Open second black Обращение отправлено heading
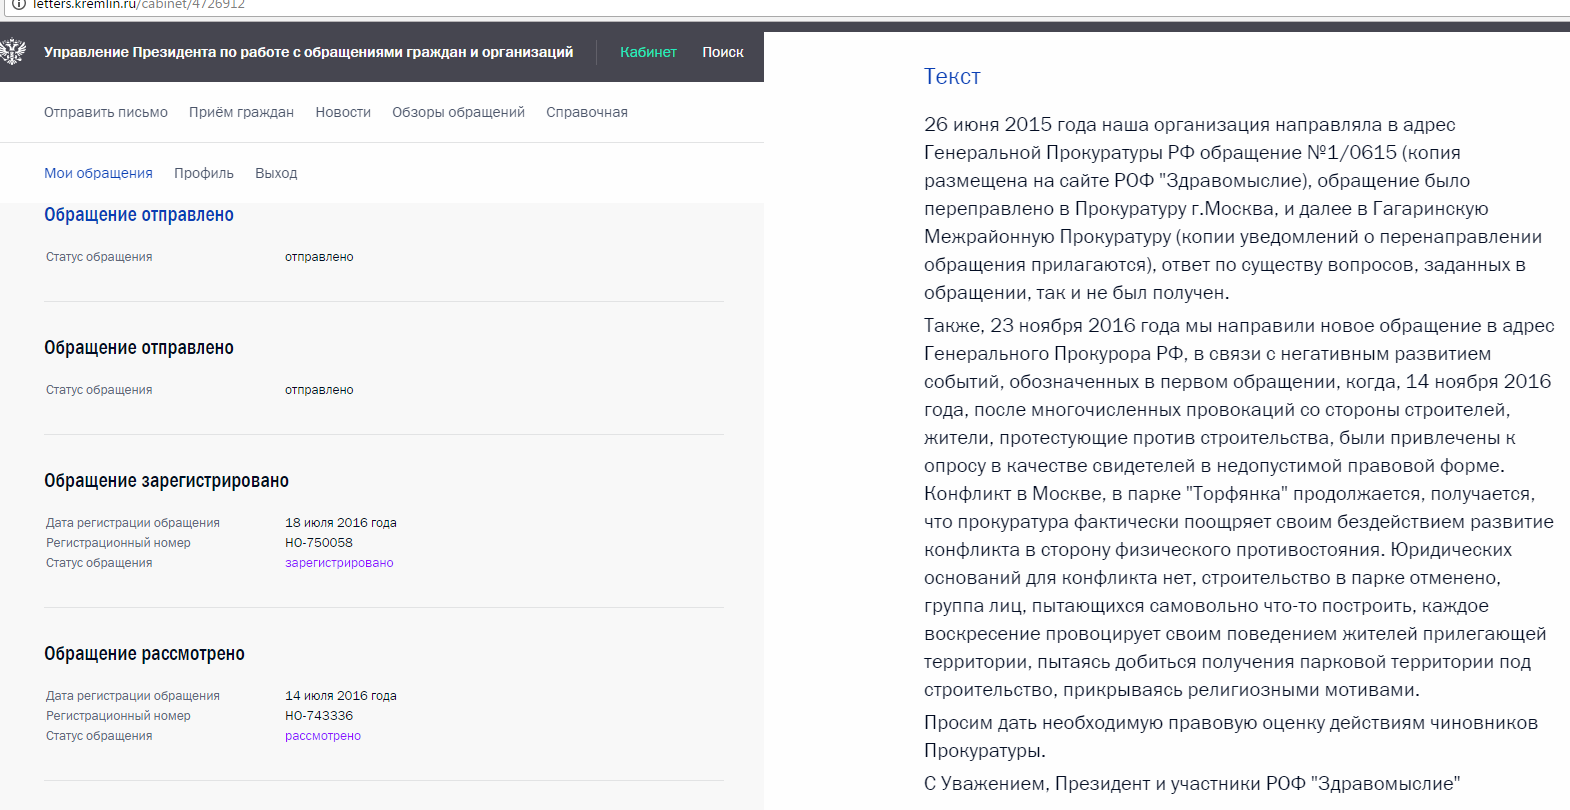The height and width of the screenshot is (810, 1570). pos(139,348)
